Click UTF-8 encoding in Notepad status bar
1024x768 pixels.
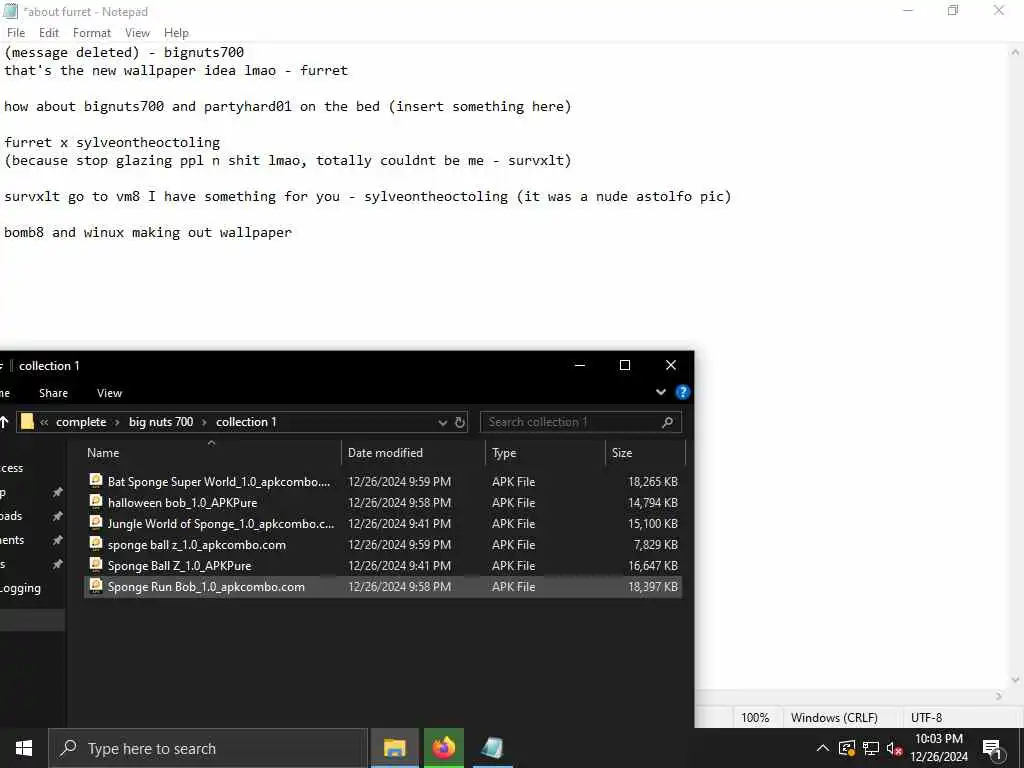926,717
